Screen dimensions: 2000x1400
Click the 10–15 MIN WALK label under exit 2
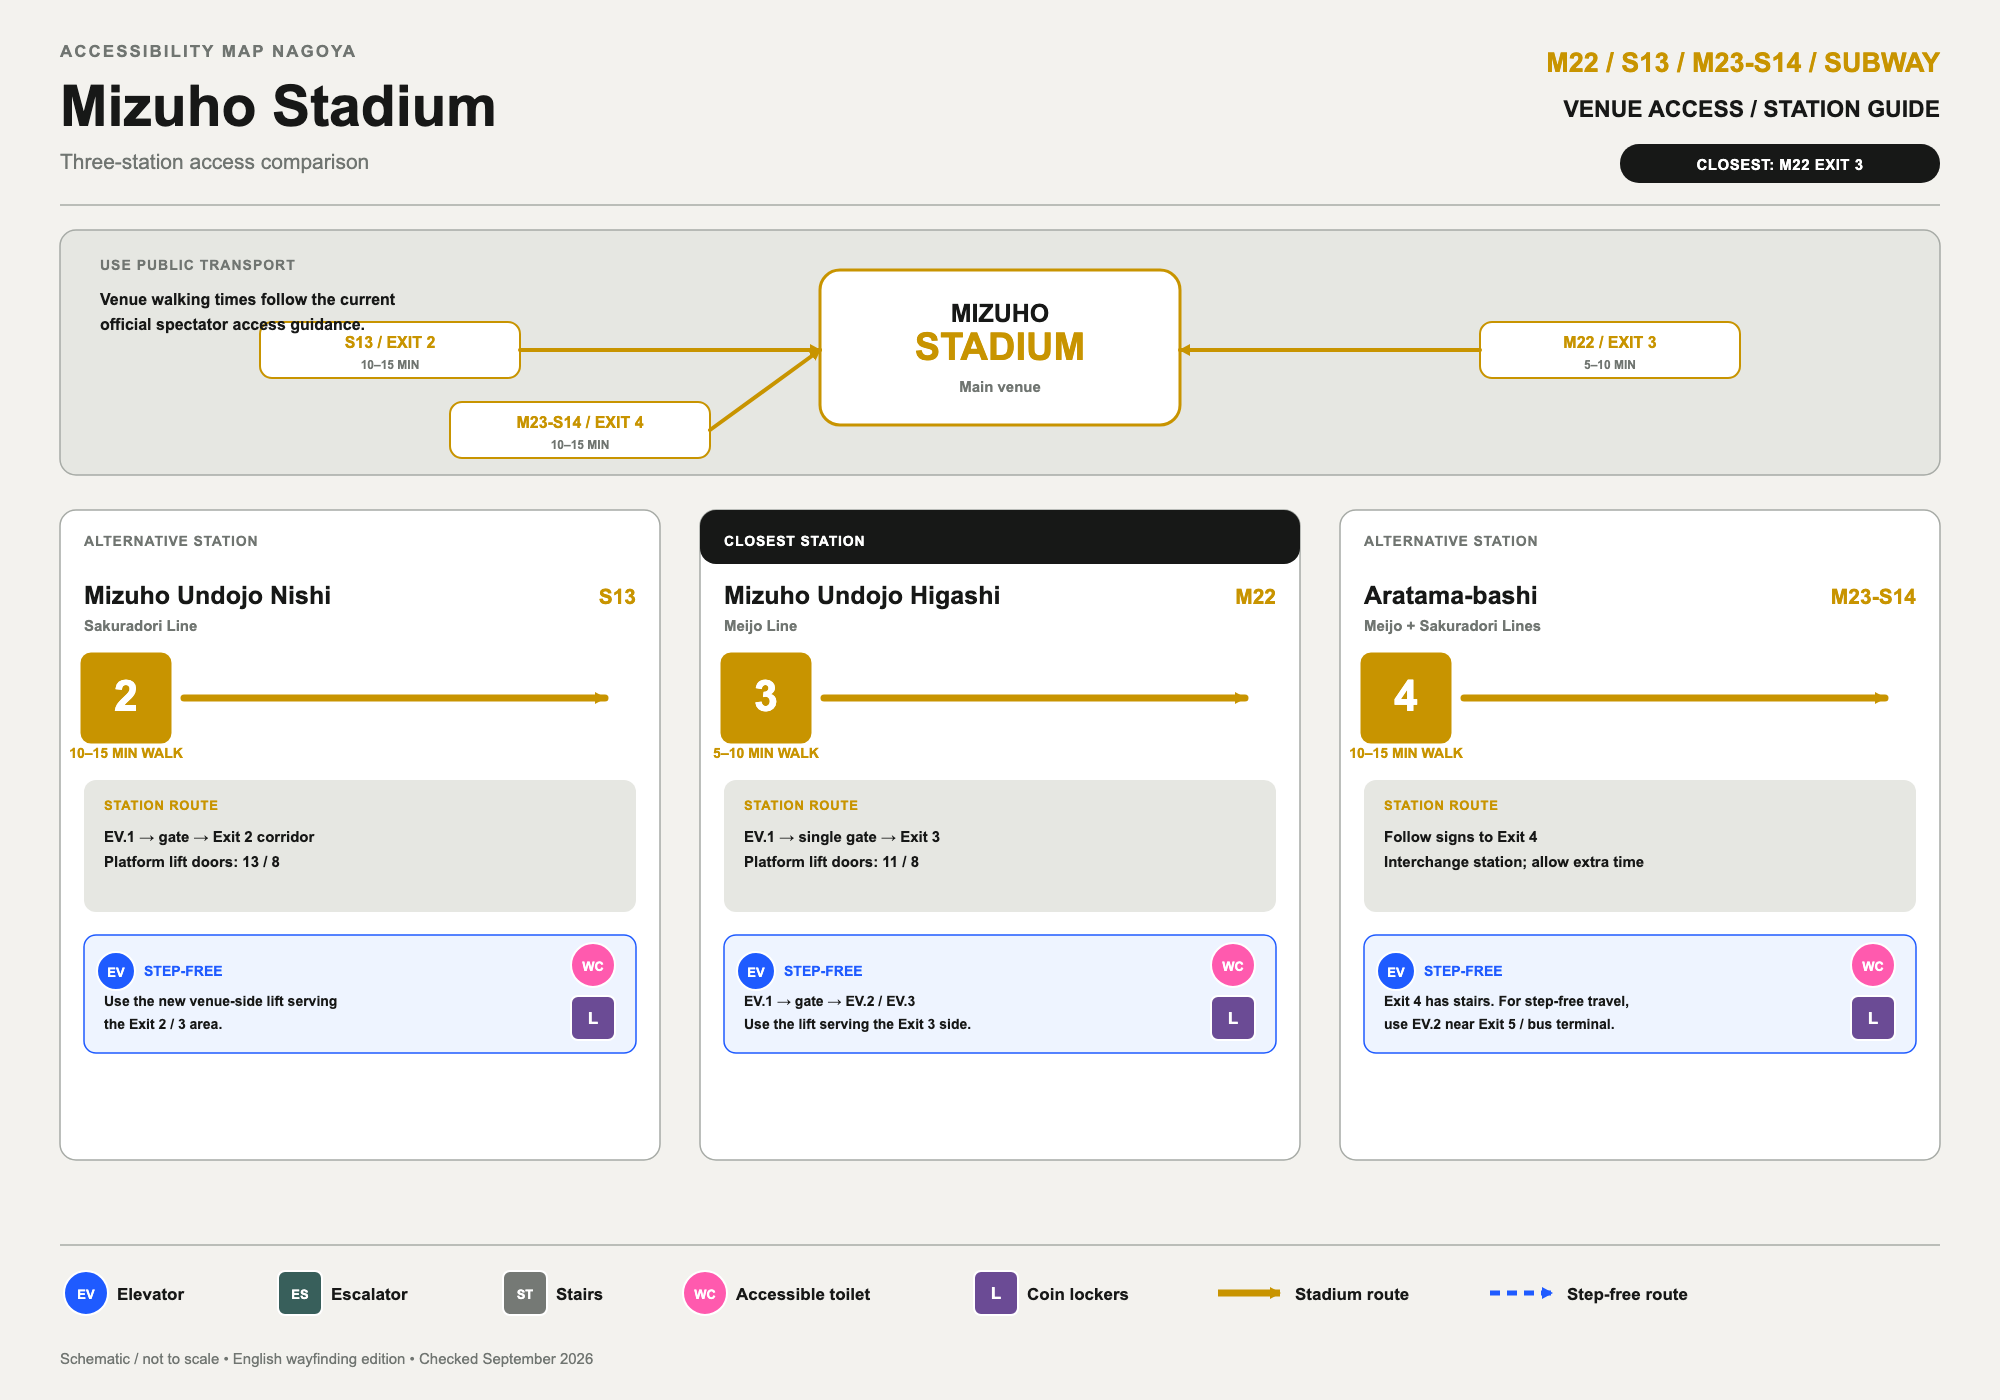(x=126, y=753)
